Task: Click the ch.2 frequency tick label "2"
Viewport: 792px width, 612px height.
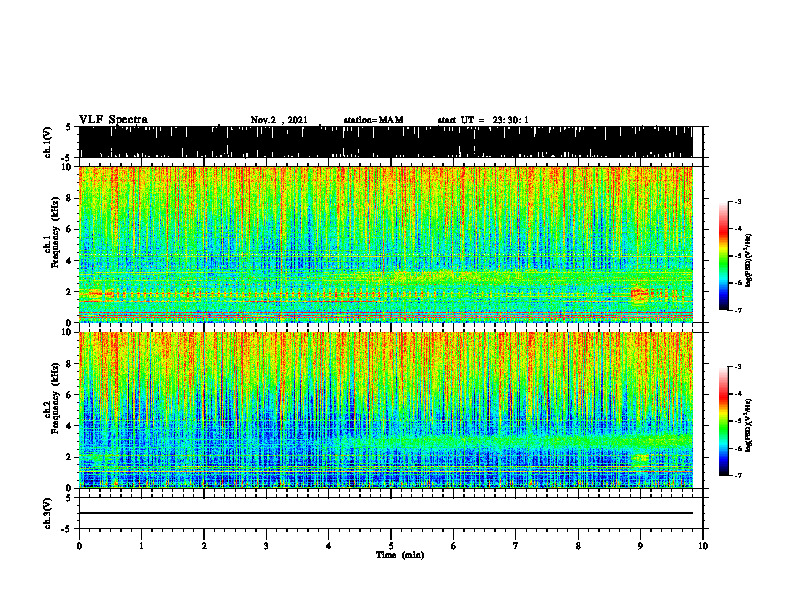Action: 70,457
